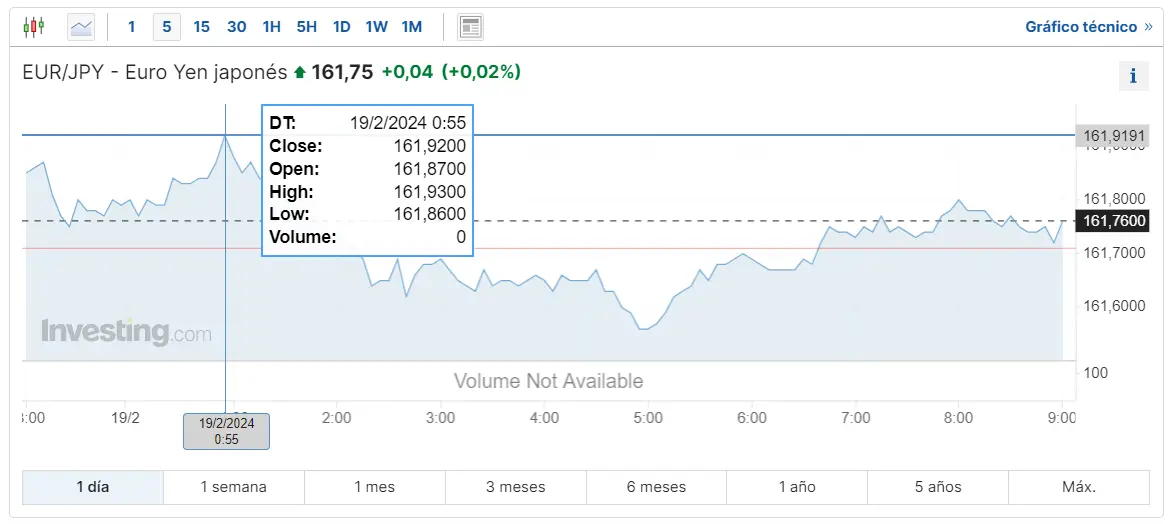Set interval to 1H
1170x524 pixels.
click(272, 28)
